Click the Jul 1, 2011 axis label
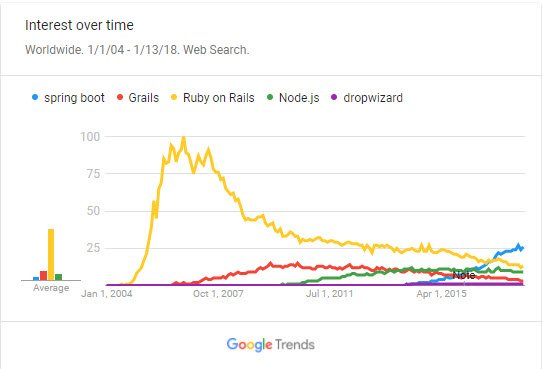 coord(329,294)
